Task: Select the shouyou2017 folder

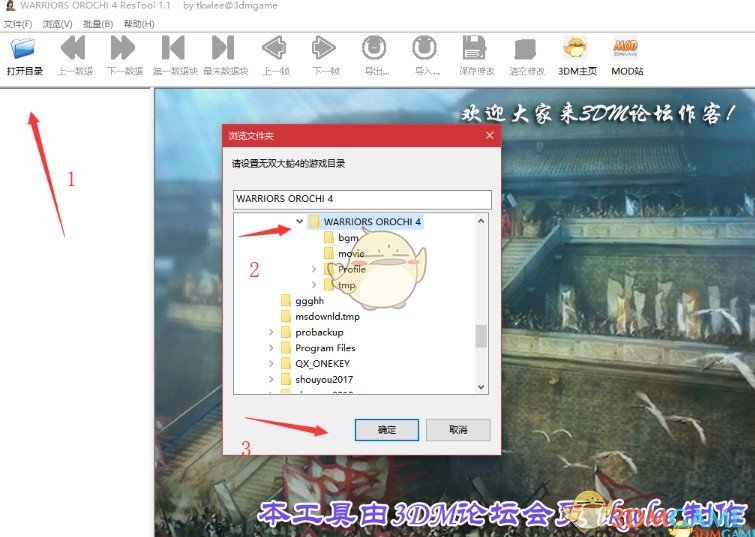Action: click(x=317, y=380)
